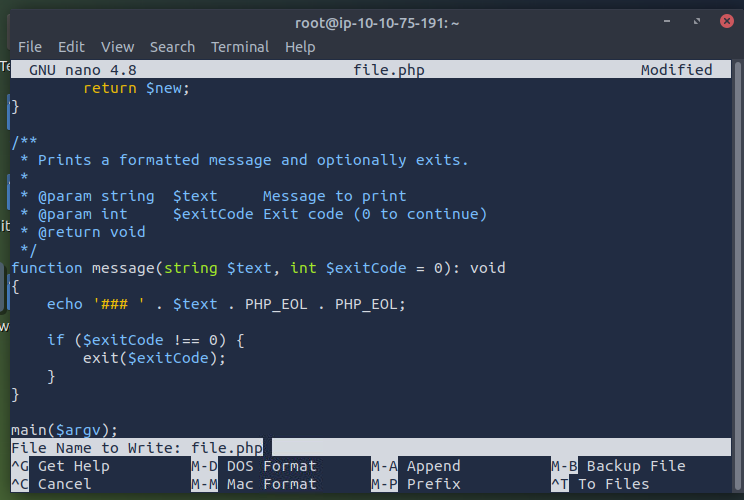Minimize the terminal window
This screenshot has height=500, width=744.
[669, 20]
